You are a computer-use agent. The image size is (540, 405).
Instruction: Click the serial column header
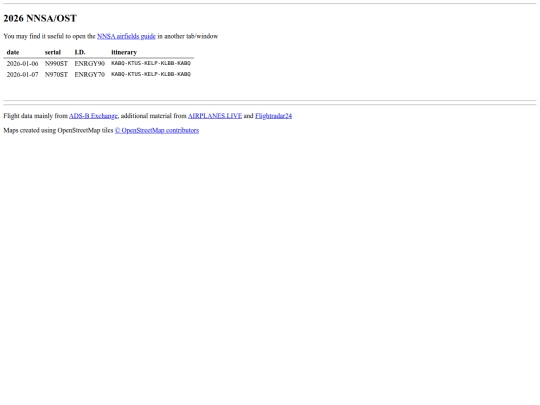point(53,52)
